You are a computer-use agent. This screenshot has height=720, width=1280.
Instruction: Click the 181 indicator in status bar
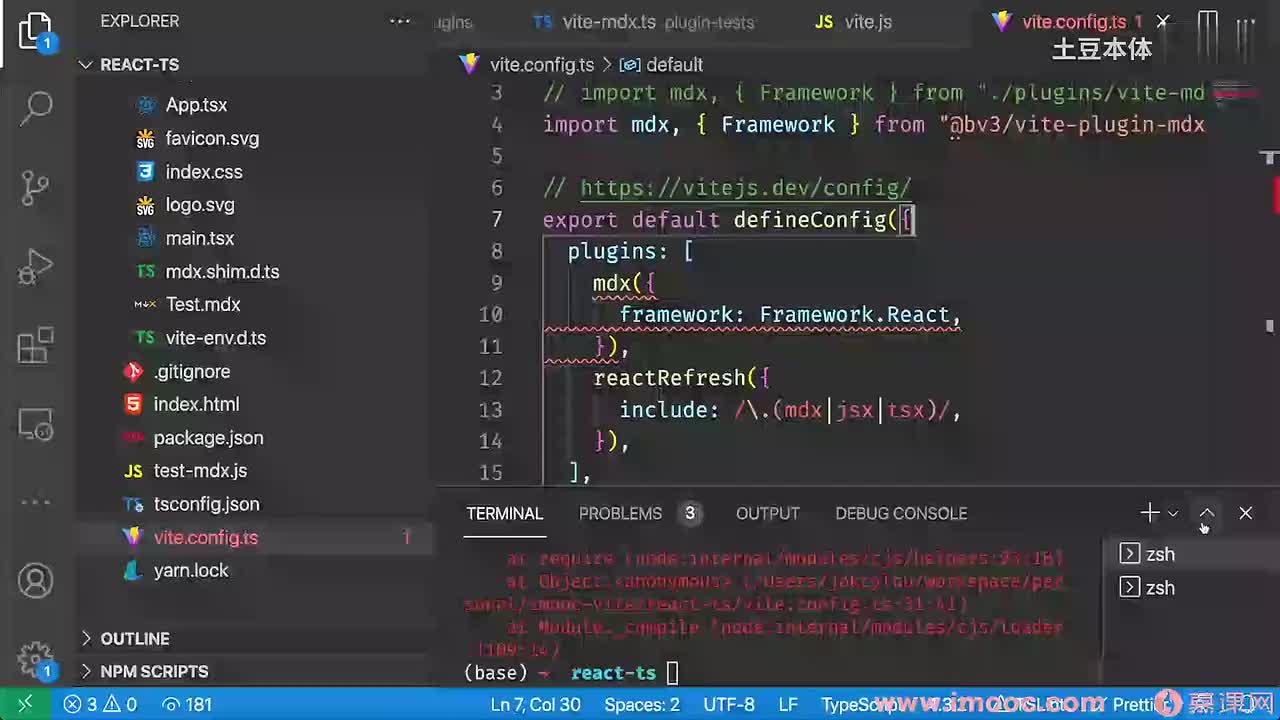(187, 704)
